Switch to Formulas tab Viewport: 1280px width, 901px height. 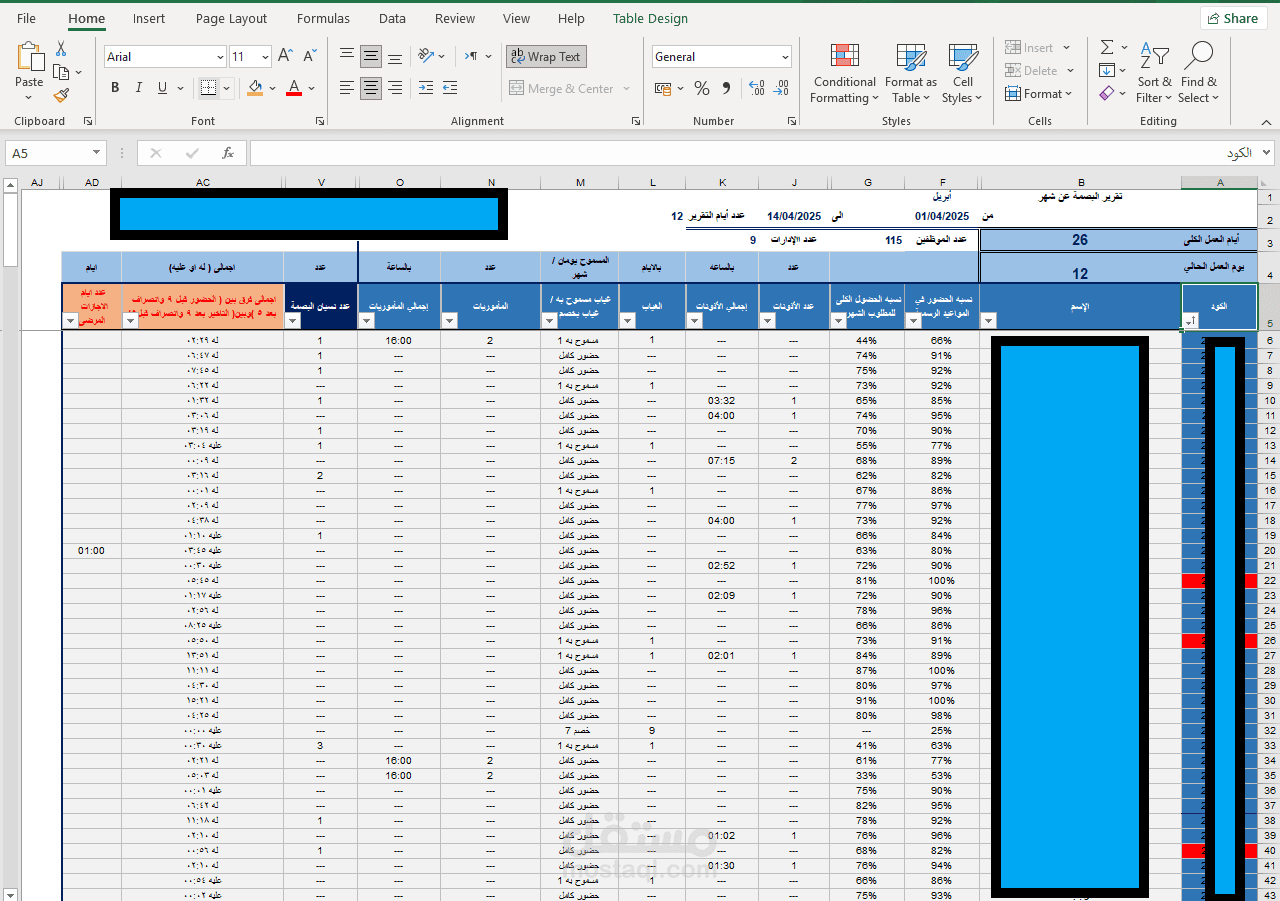pos(323,18)
